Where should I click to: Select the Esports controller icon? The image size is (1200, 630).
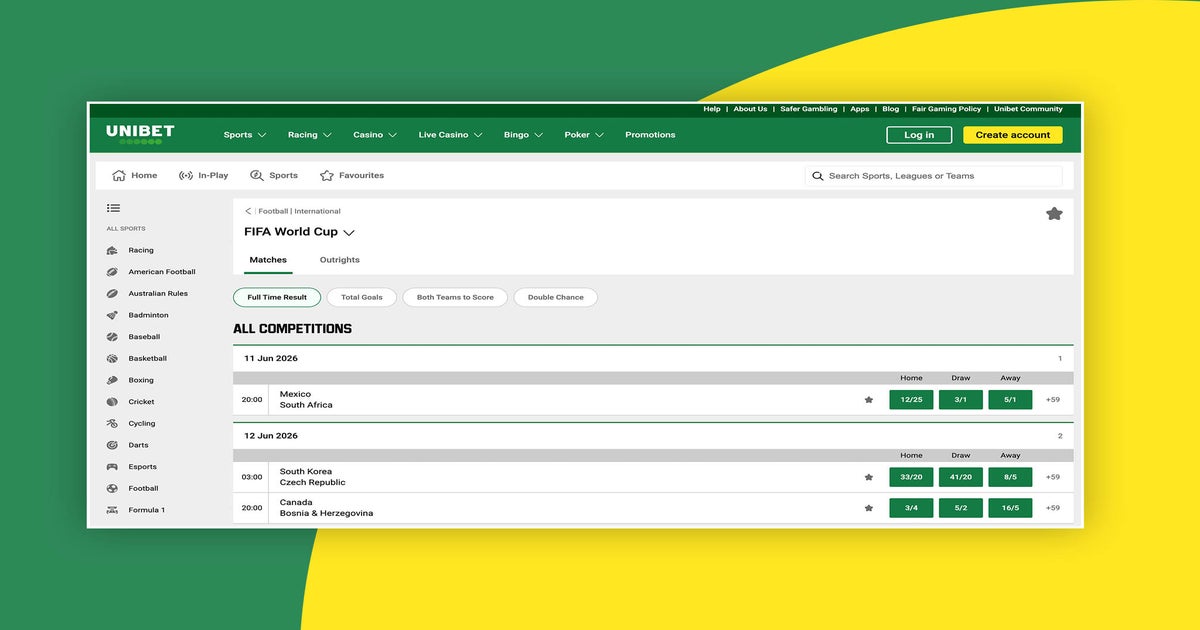tap(112, 467)
